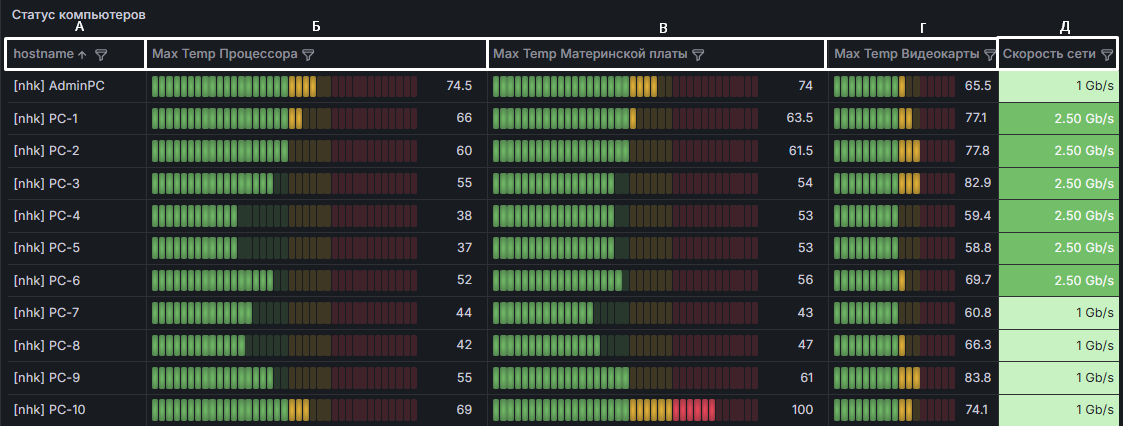Image resolution: width=1123 pixels, height=426 pixels.
Task: Open filter for Max Temp Процессора column
Action: (309, 54)
